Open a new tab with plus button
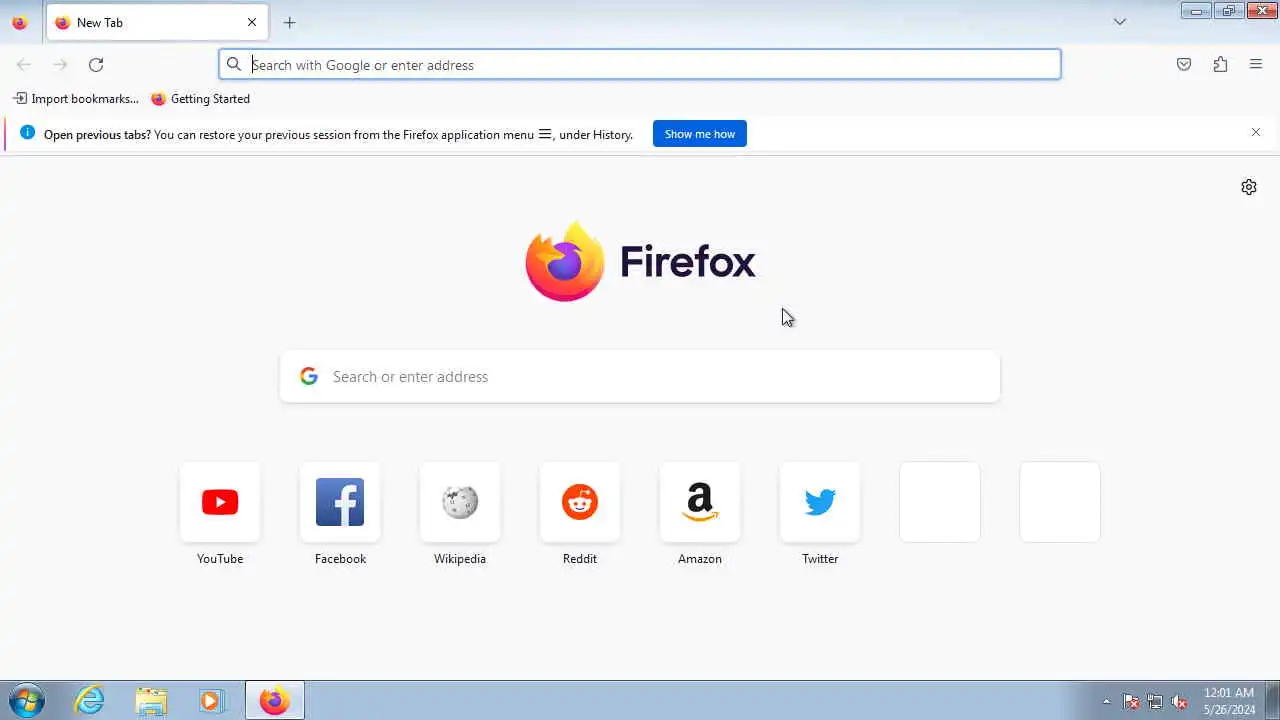The height and width of the screenshot is (720, 1280). [x=289, y=22]
